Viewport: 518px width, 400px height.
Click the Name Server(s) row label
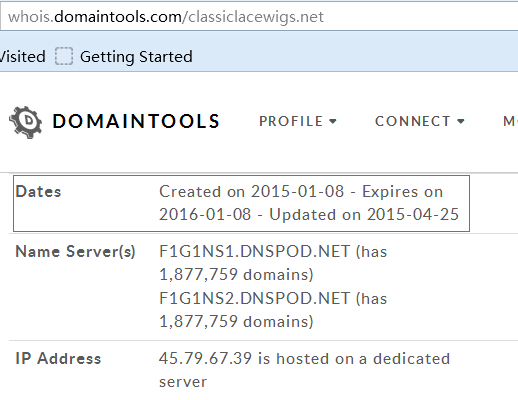pyautogui.click(x=75, y=252)
